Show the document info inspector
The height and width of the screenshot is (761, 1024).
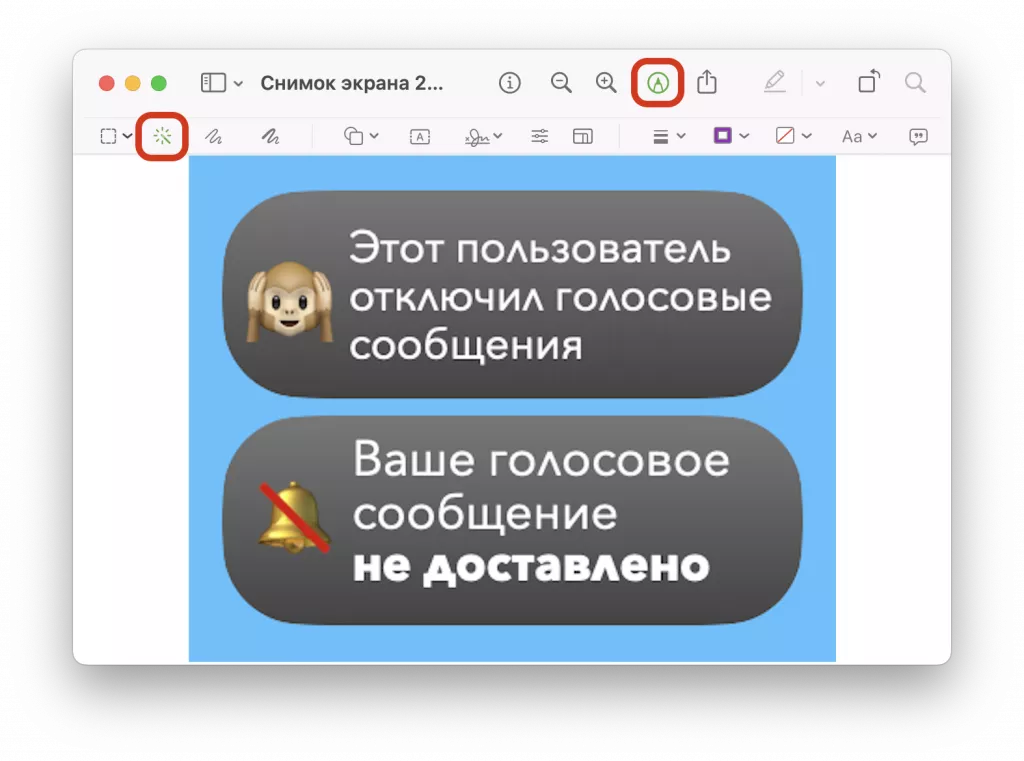coord(510,83)
